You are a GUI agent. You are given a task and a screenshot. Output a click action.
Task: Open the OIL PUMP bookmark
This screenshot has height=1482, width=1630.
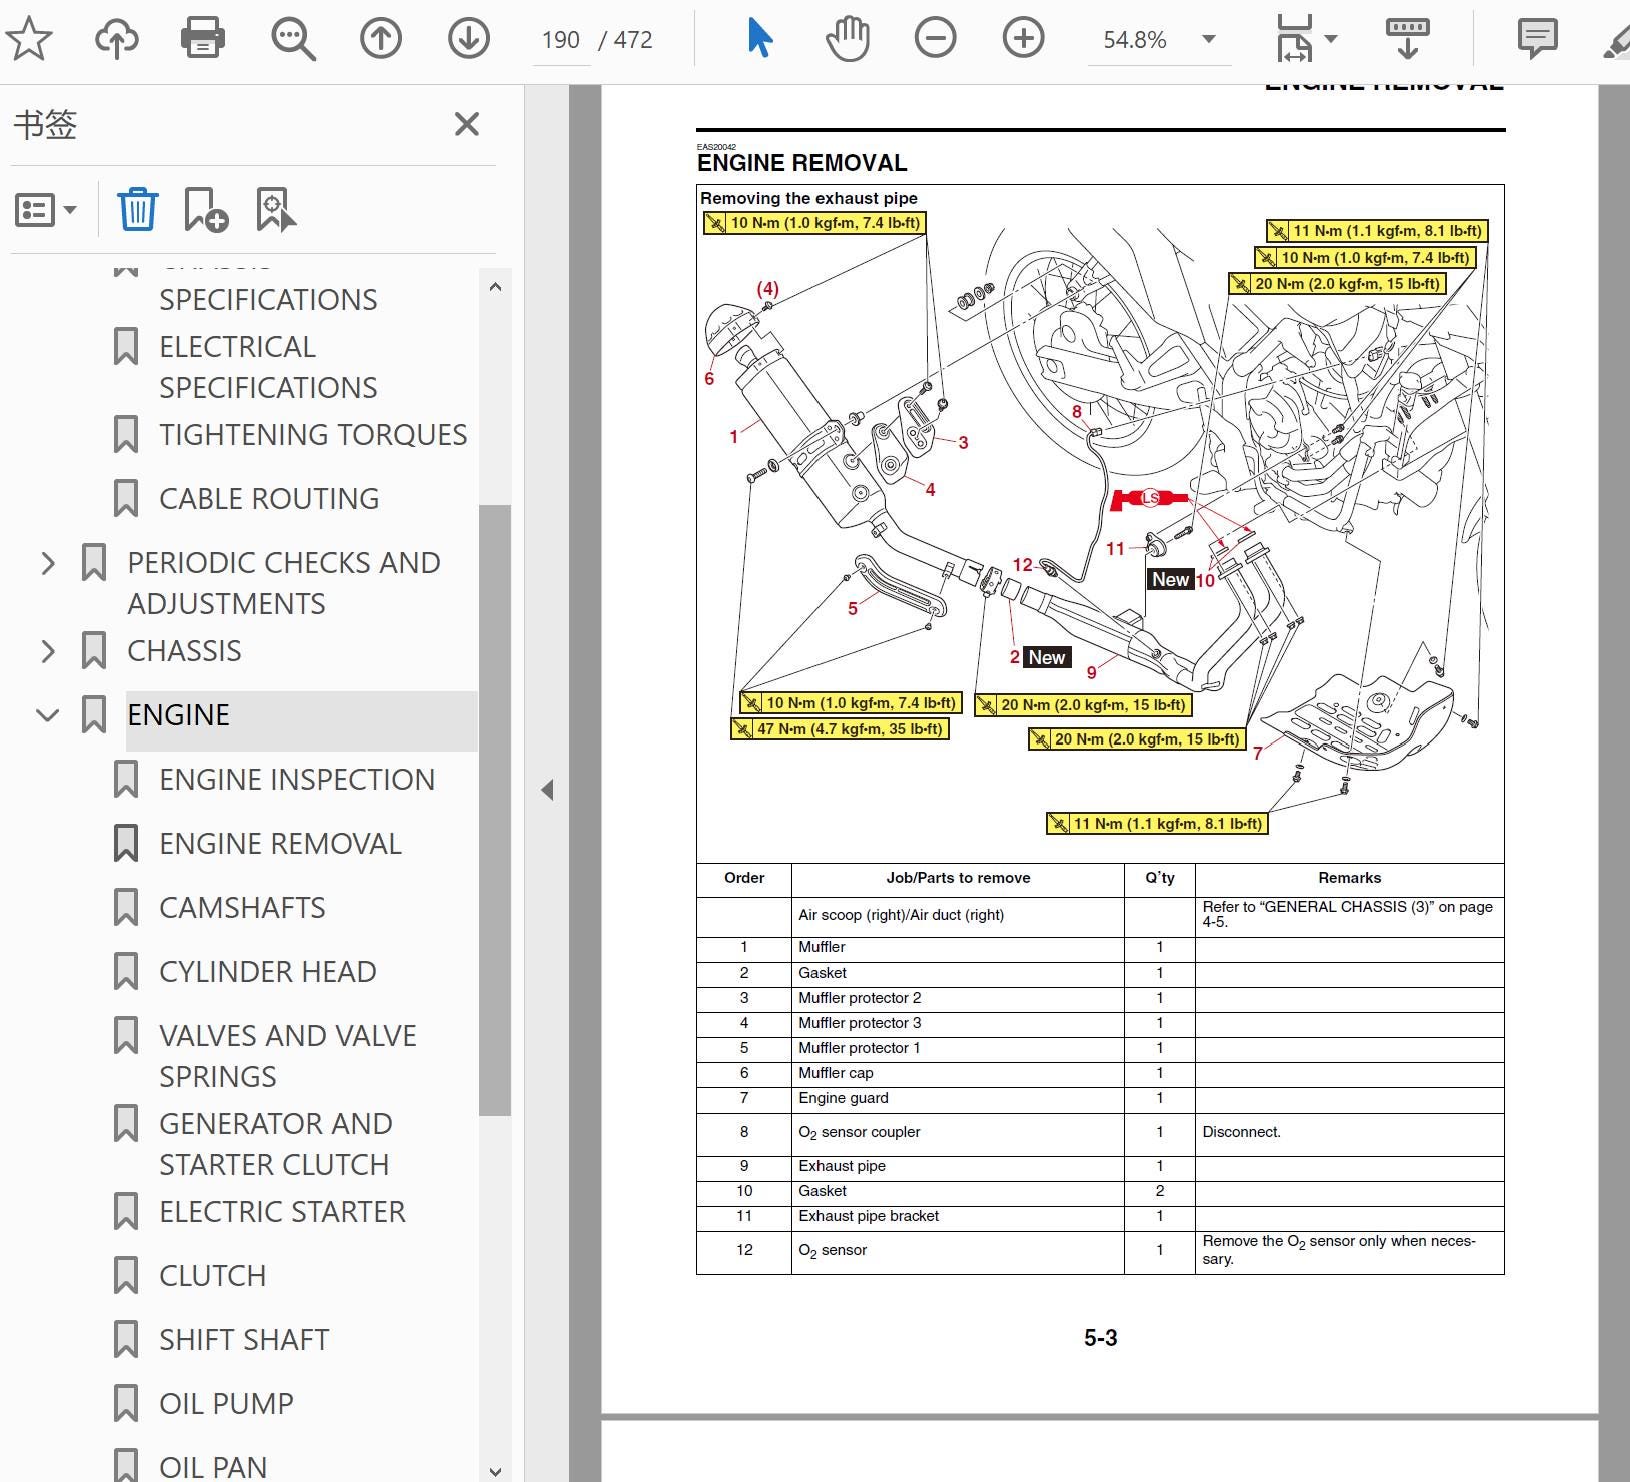pyautogui.click(x=226, y=1403)
